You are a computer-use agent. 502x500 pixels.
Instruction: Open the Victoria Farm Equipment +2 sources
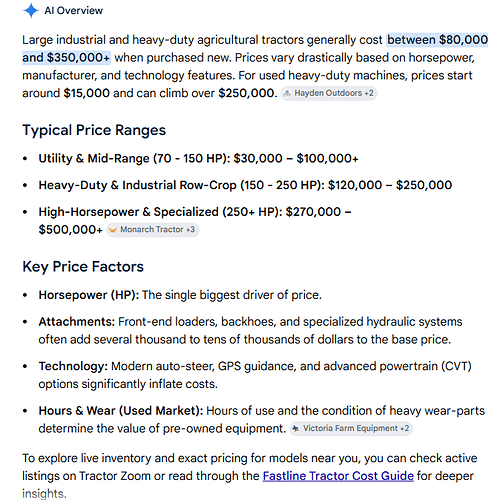pos(351,428)
